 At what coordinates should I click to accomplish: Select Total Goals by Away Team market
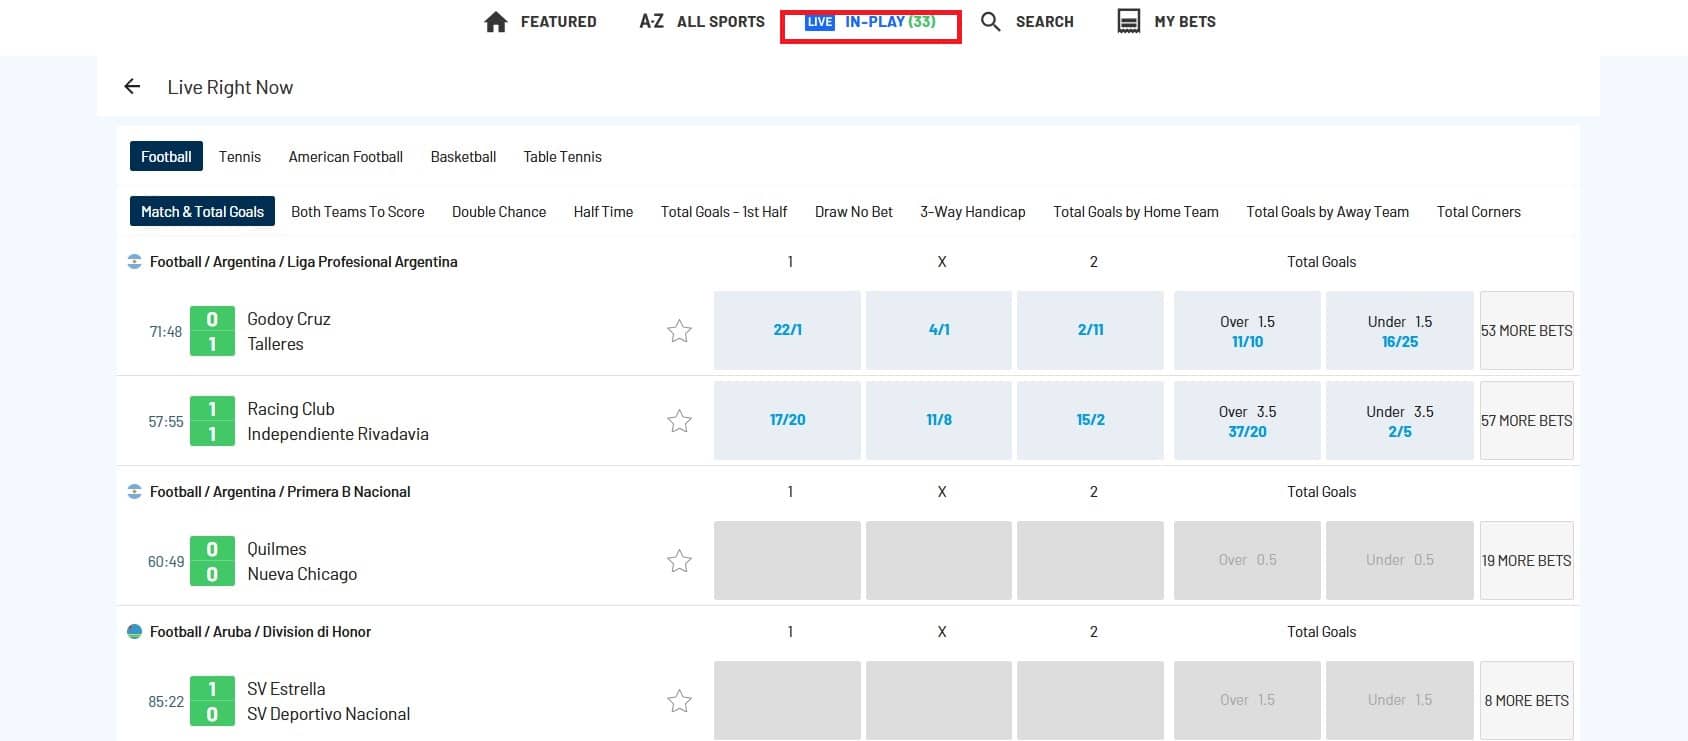(1328, 212)
